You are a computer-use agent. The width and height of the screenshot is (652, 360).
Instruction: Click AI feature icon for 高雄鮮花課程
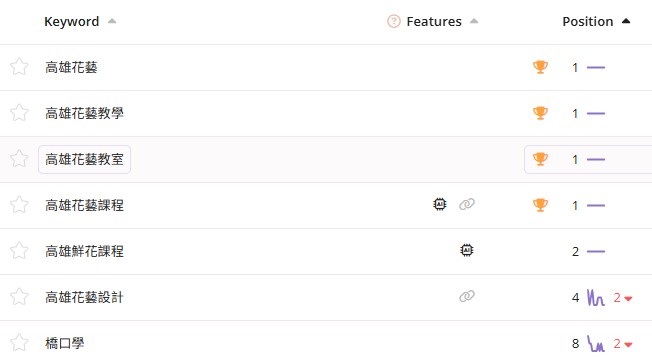(467, 250)
